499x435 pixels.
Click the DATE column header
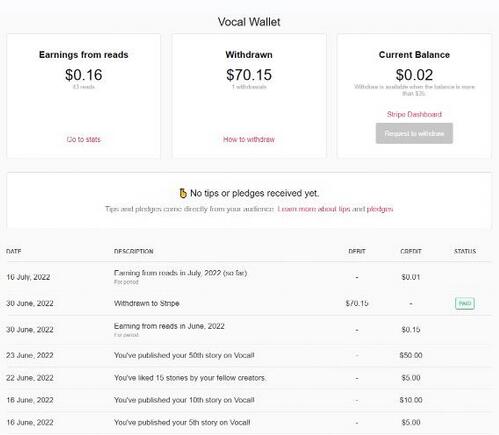[14, 251]
